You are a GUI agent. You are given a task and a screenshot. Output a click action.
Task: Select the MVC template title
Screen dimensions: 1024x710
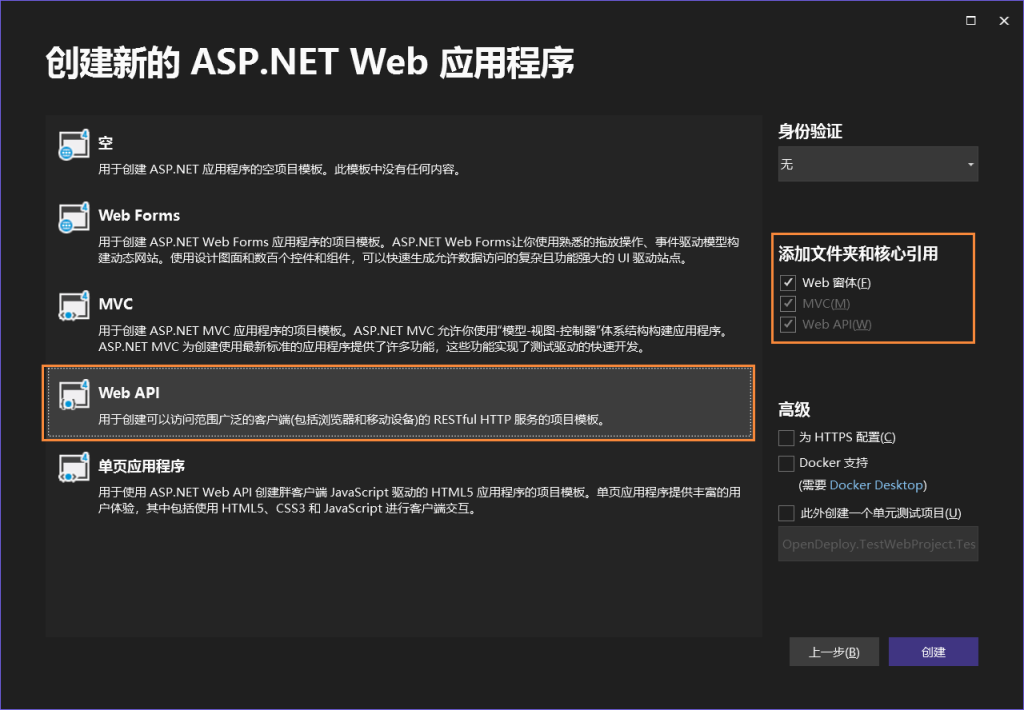click(x=116, y=304)
